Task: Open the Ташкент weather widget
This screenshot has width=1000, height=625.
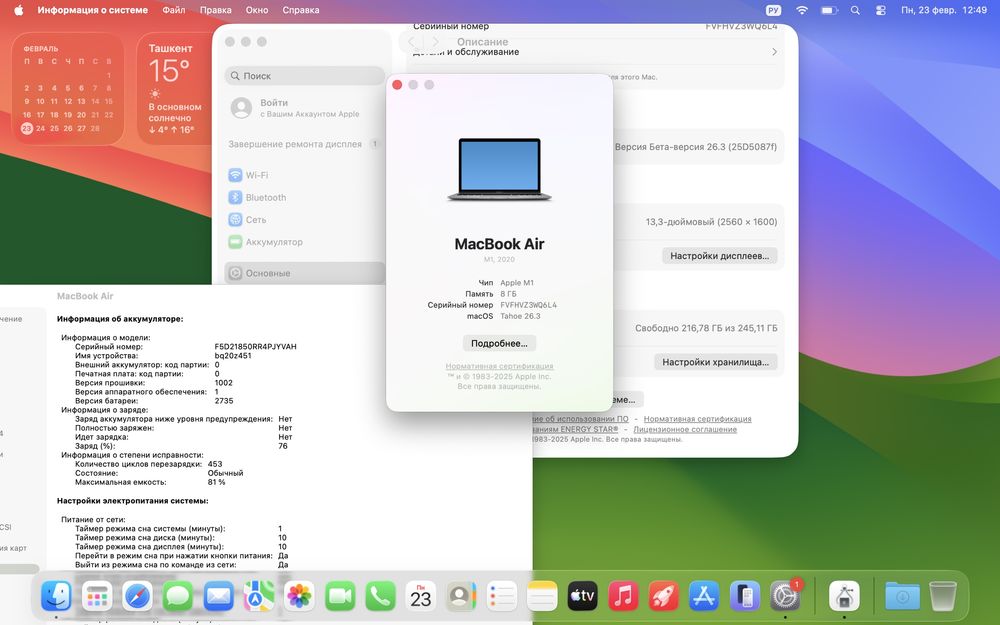Action: point(175,89)
